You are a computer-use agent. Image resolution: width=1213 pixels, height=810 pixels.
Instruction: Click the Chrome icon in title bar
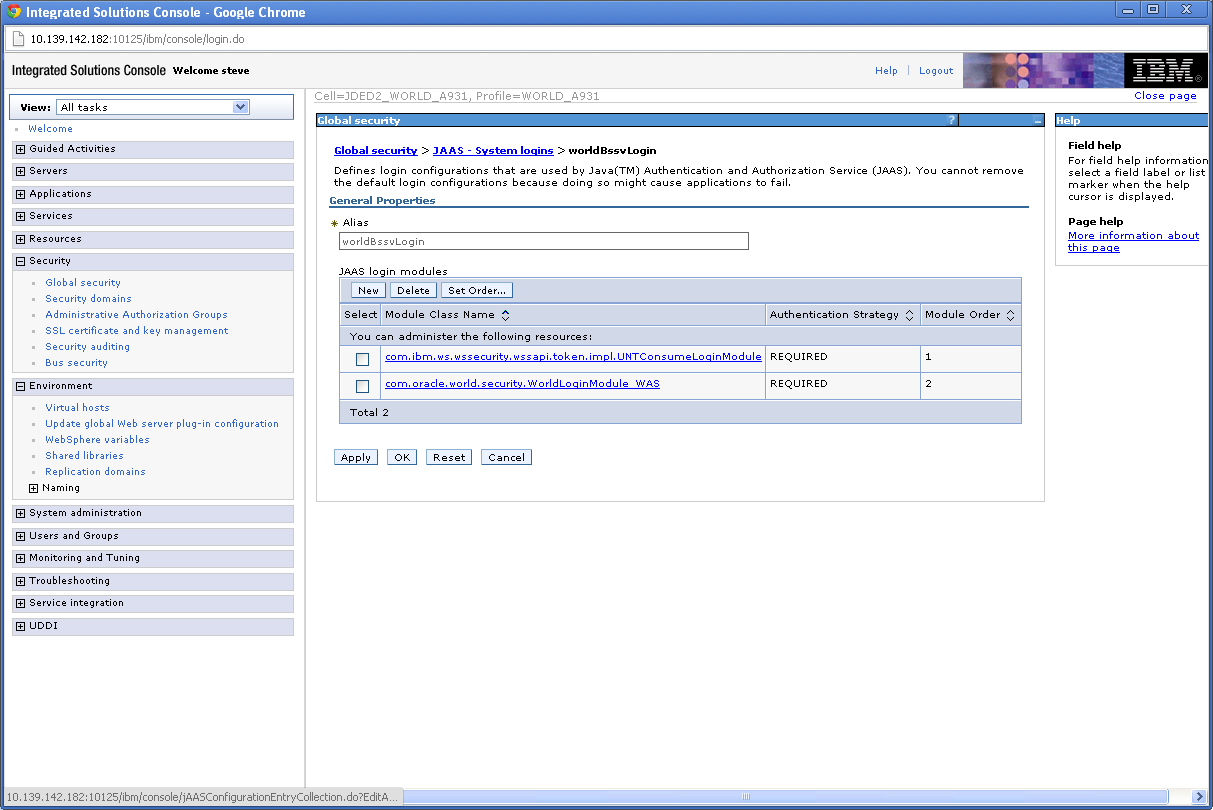click(x=14, y=12)
